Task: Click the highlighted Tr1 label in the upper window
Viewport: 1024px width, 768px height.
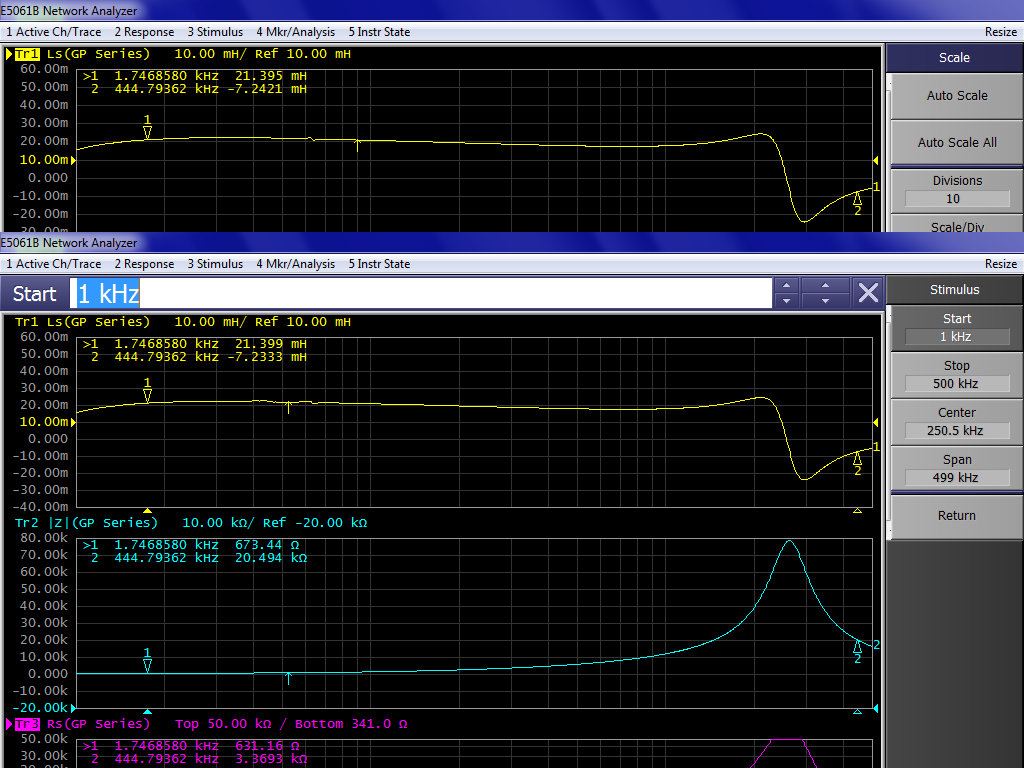Action: click(27, 54)
